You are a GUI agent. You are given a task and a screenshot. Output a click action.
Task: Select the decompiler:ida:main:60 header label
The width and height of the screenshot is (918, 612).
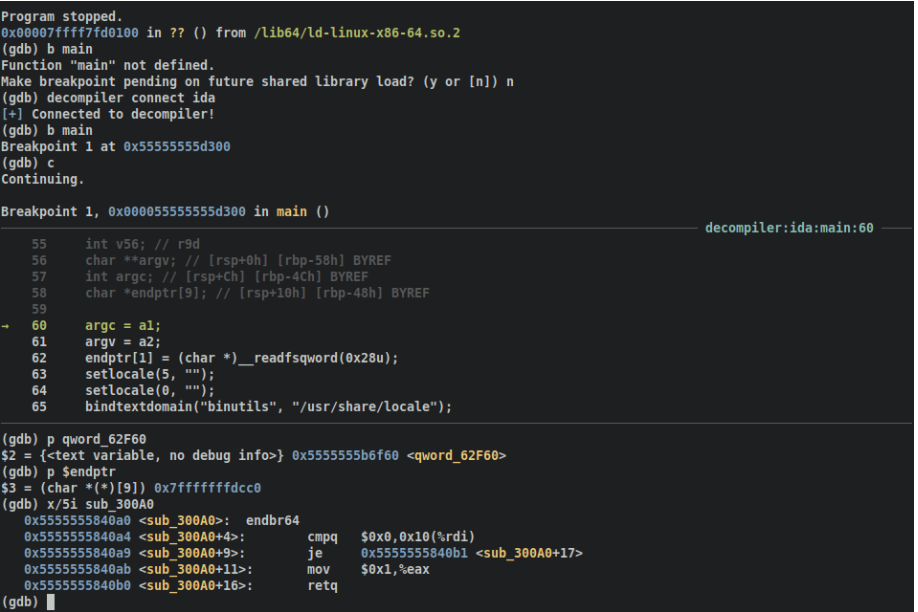tap(789, 228)
